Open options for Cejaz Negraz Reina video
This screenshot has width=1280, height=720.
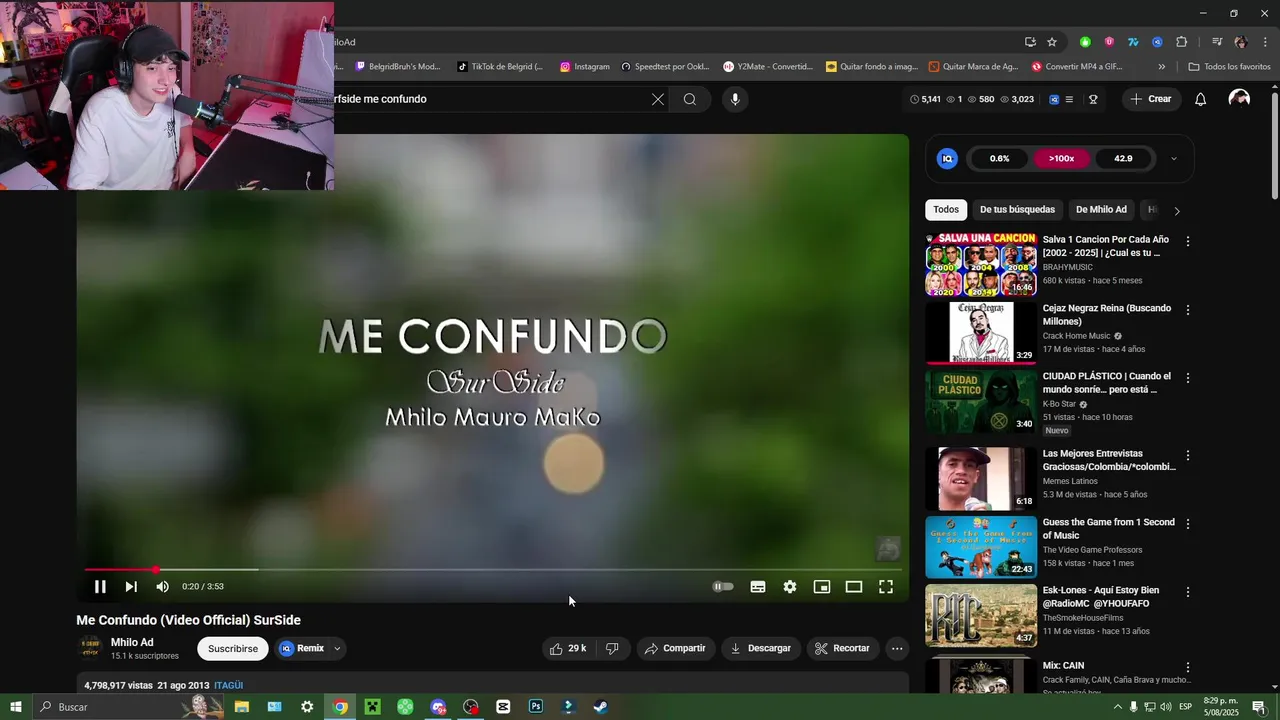point(1188,310)
